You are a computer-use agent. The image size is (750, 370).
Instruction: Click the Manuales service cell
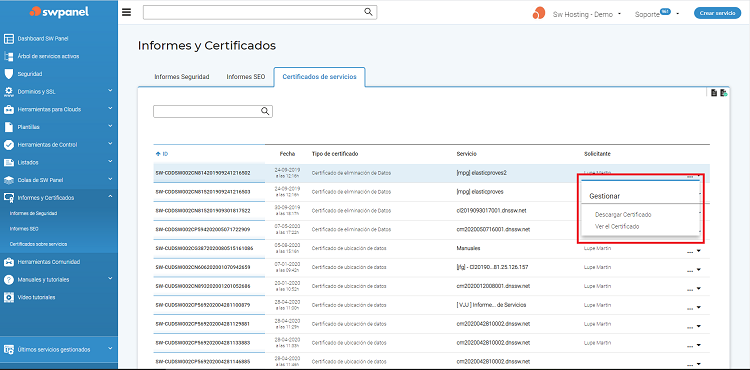click(469, 249)
